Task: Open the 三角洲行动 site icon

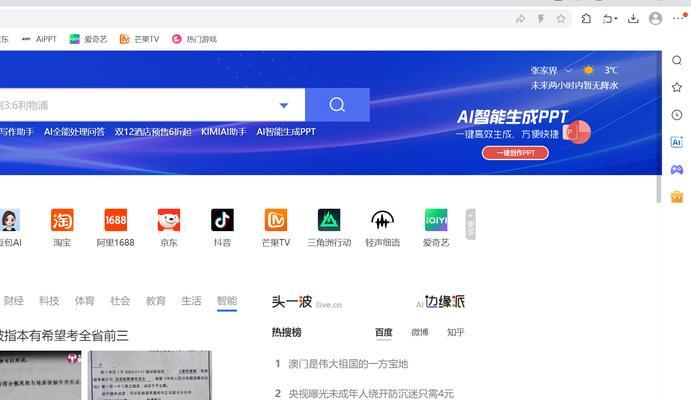Action: (x=329, y=220)
